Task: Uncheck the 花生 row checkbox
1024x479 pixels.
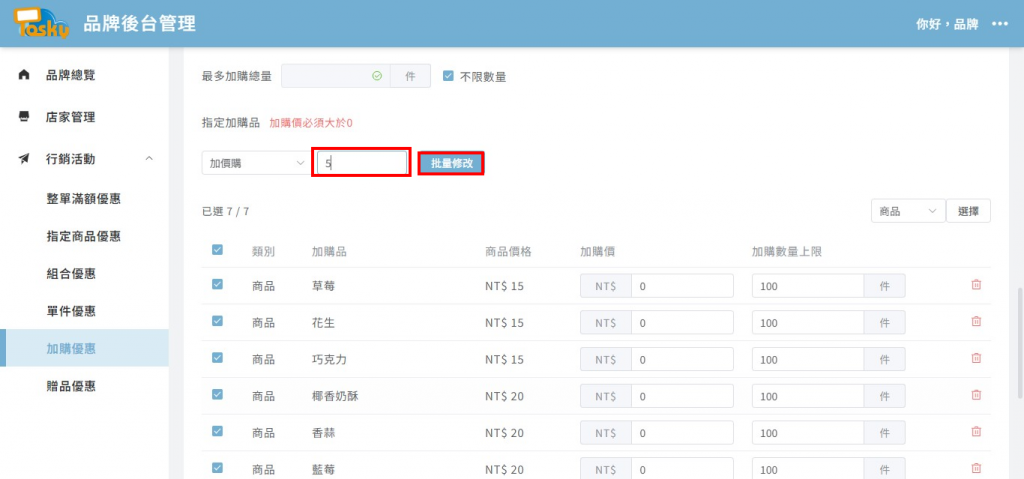Action: (x=217, y=321)
